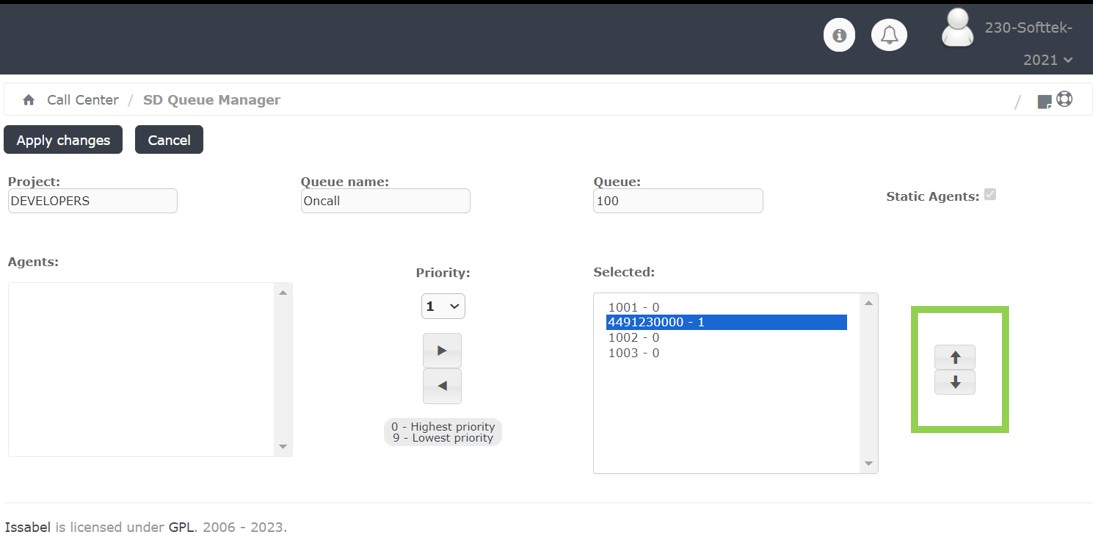Viewport: 1093px width, 537px height.
Task: Click the user avatar icon
Action: 957,28
